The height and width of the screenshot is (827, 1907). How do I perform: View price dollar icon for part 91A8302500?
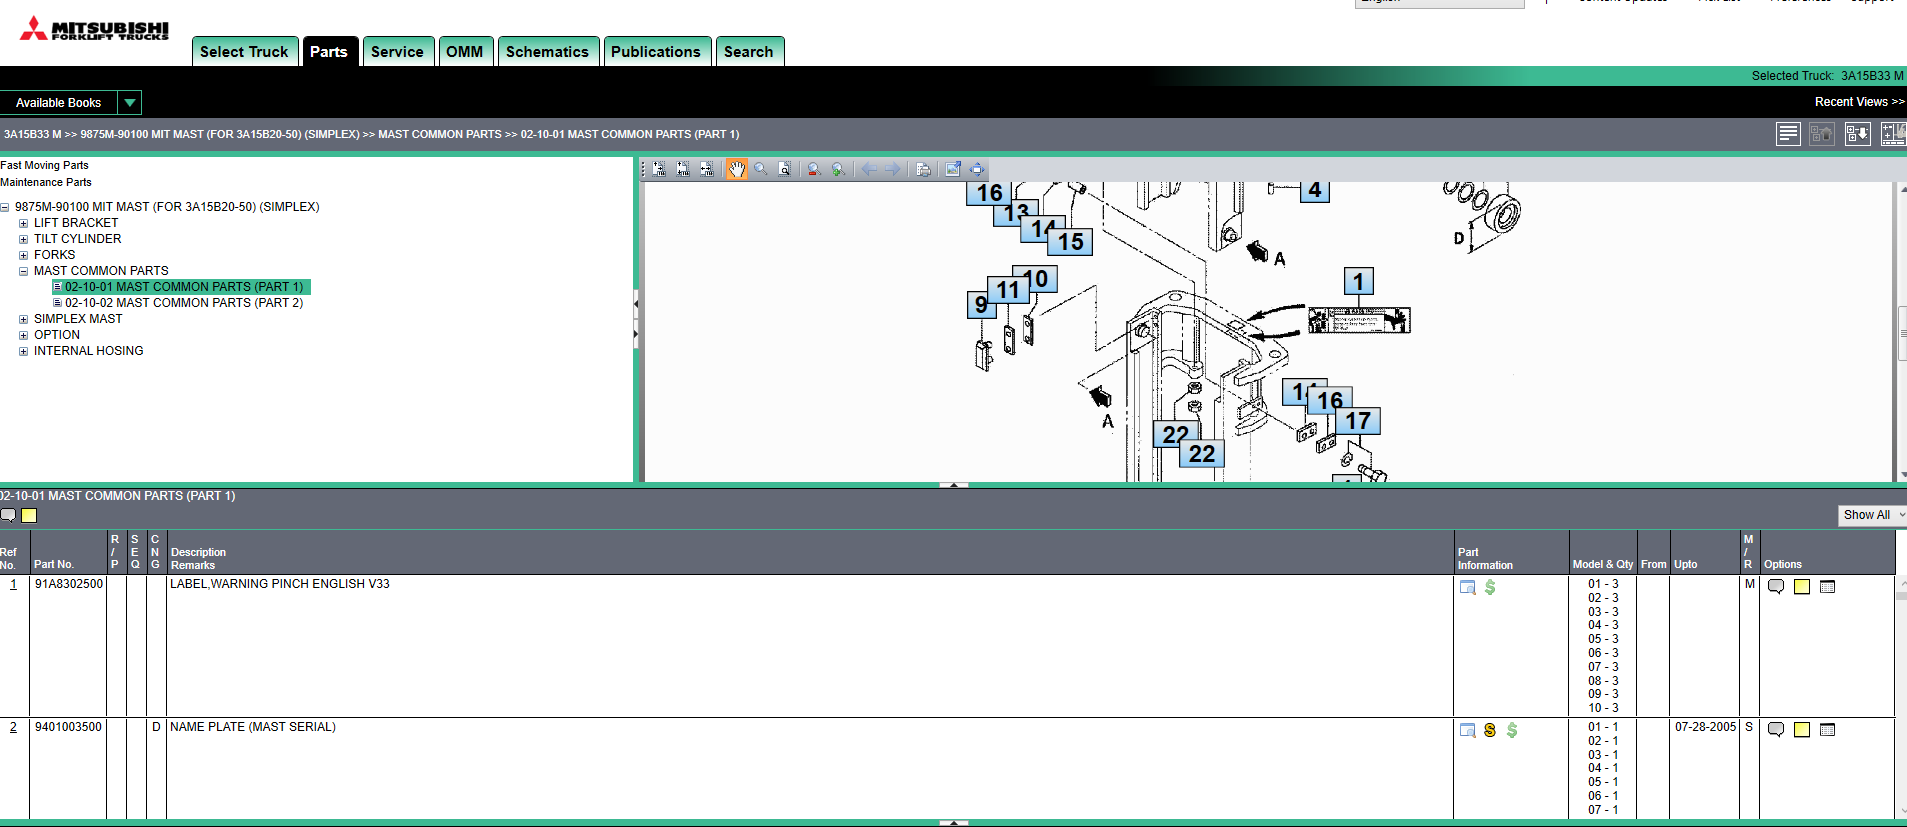coord(1490,587)
